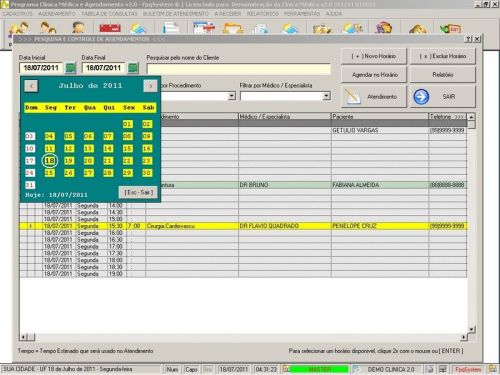The height and width of the screenshot is (375, 500).
Task: Click the patient name search field
Action: tap(239, 69)
